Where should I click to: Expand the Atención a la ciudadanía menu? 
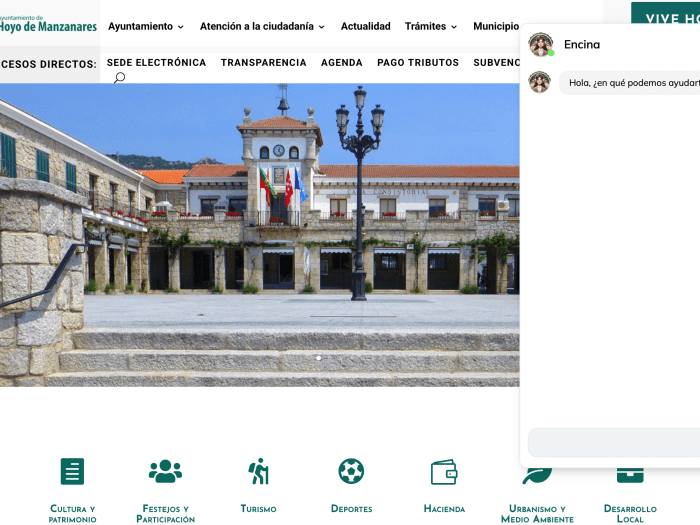[262, 26]
